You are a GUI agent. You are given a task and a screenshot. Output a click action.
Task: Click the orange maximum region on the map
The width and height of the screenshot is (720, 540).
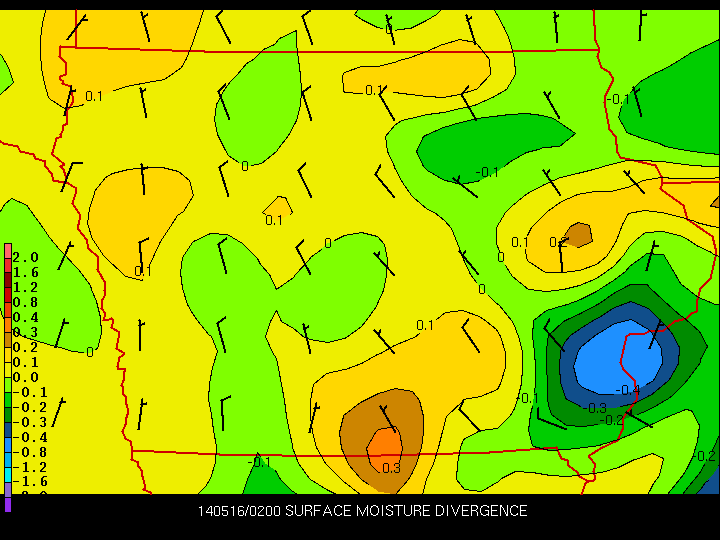click(385, 448)
